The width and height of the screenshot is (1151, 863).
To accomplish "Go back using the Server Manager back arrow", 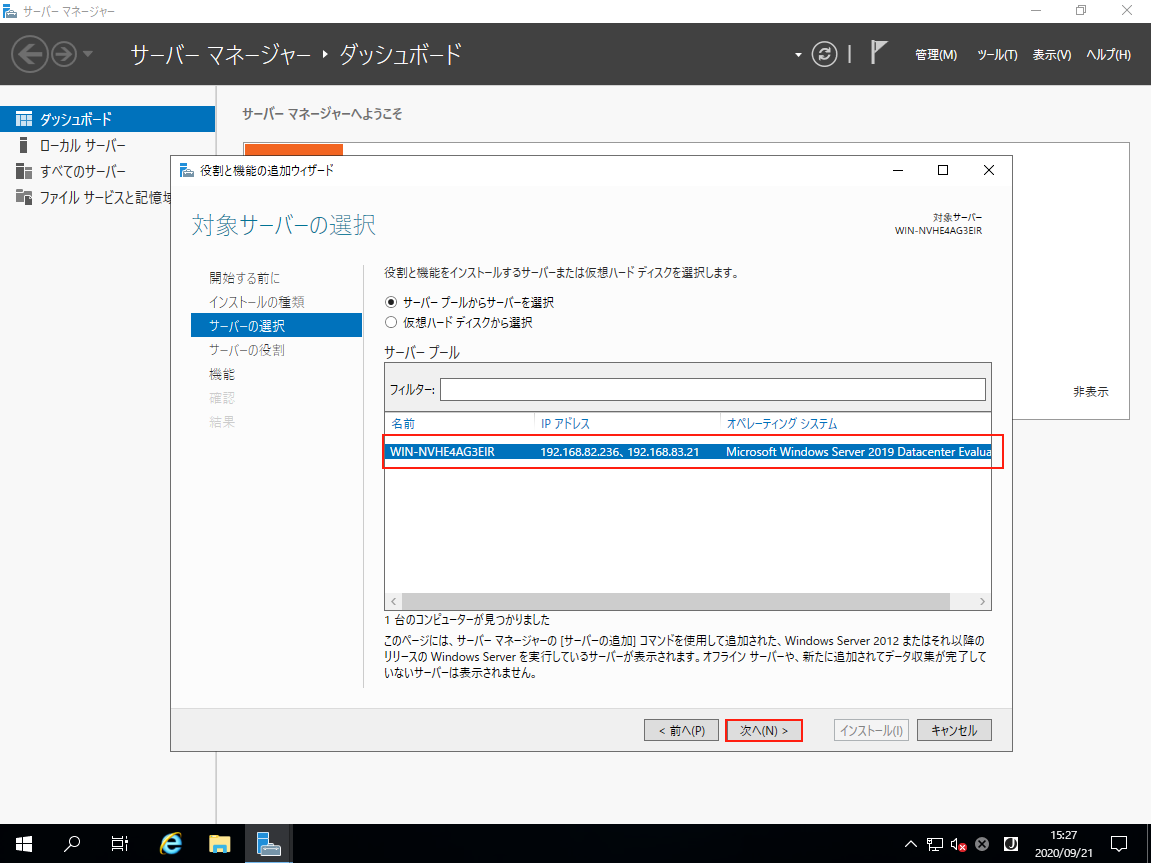I will (30, 54).
